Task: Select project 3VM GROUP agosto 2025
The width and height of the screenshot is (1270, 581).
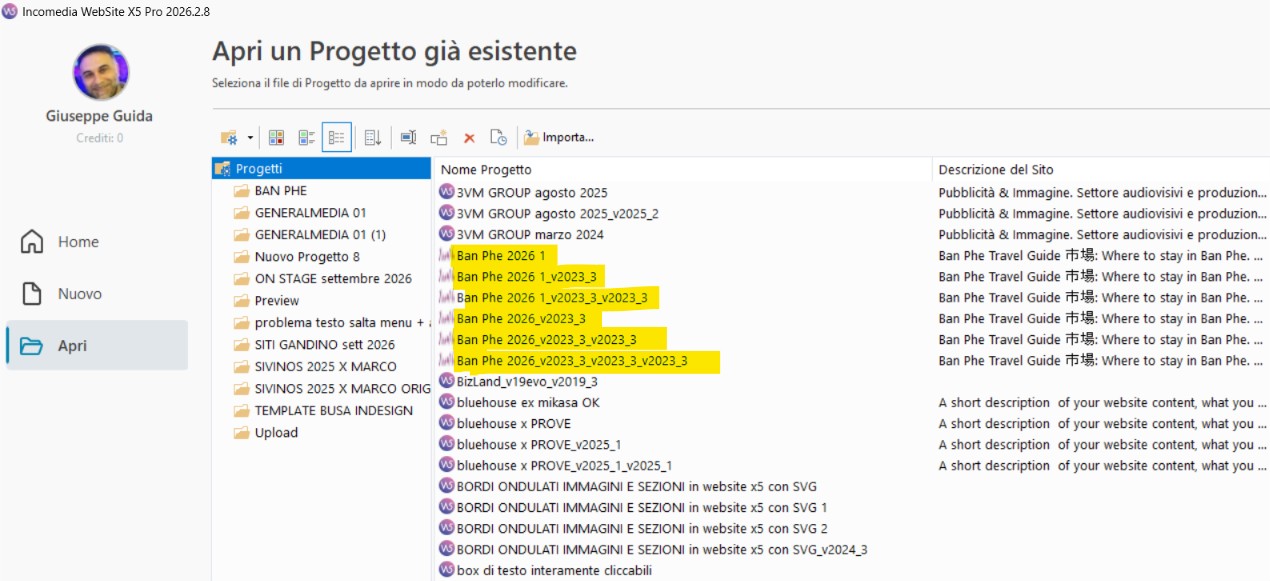Action: click(532, 192)
